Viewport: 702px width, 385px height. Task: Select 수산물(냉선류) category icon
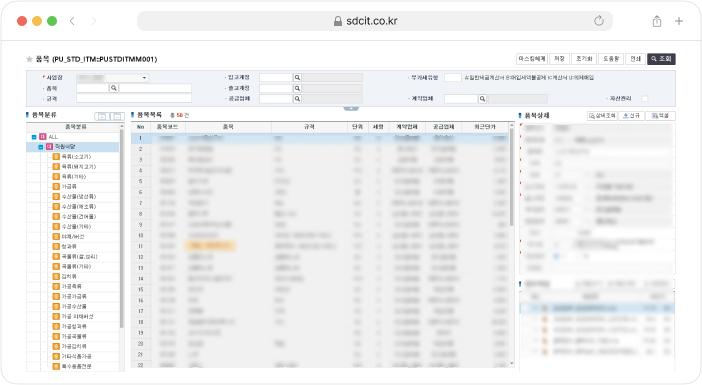(56, 197)
